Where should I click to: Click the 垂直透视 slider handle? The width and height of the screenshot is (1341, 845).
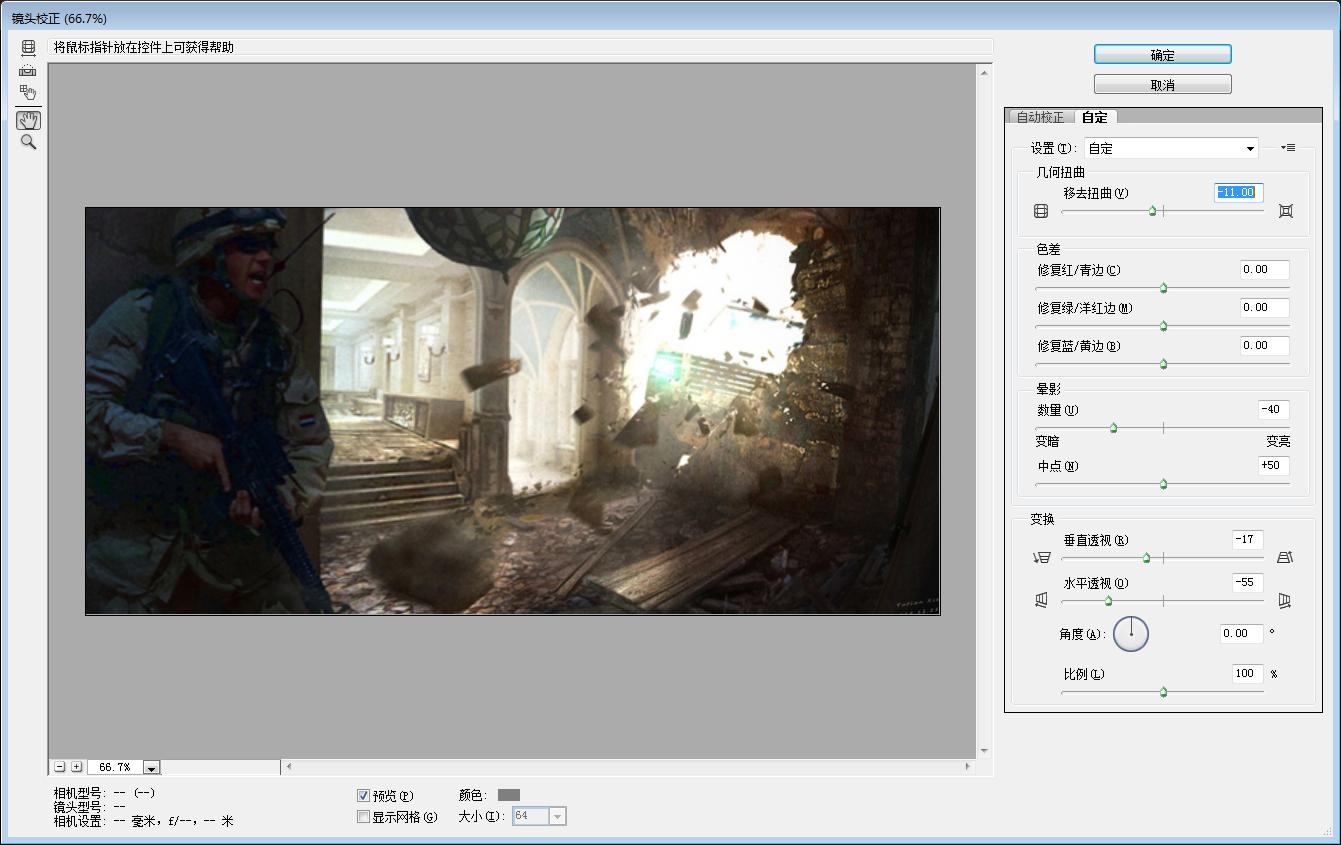point(1146,558)
